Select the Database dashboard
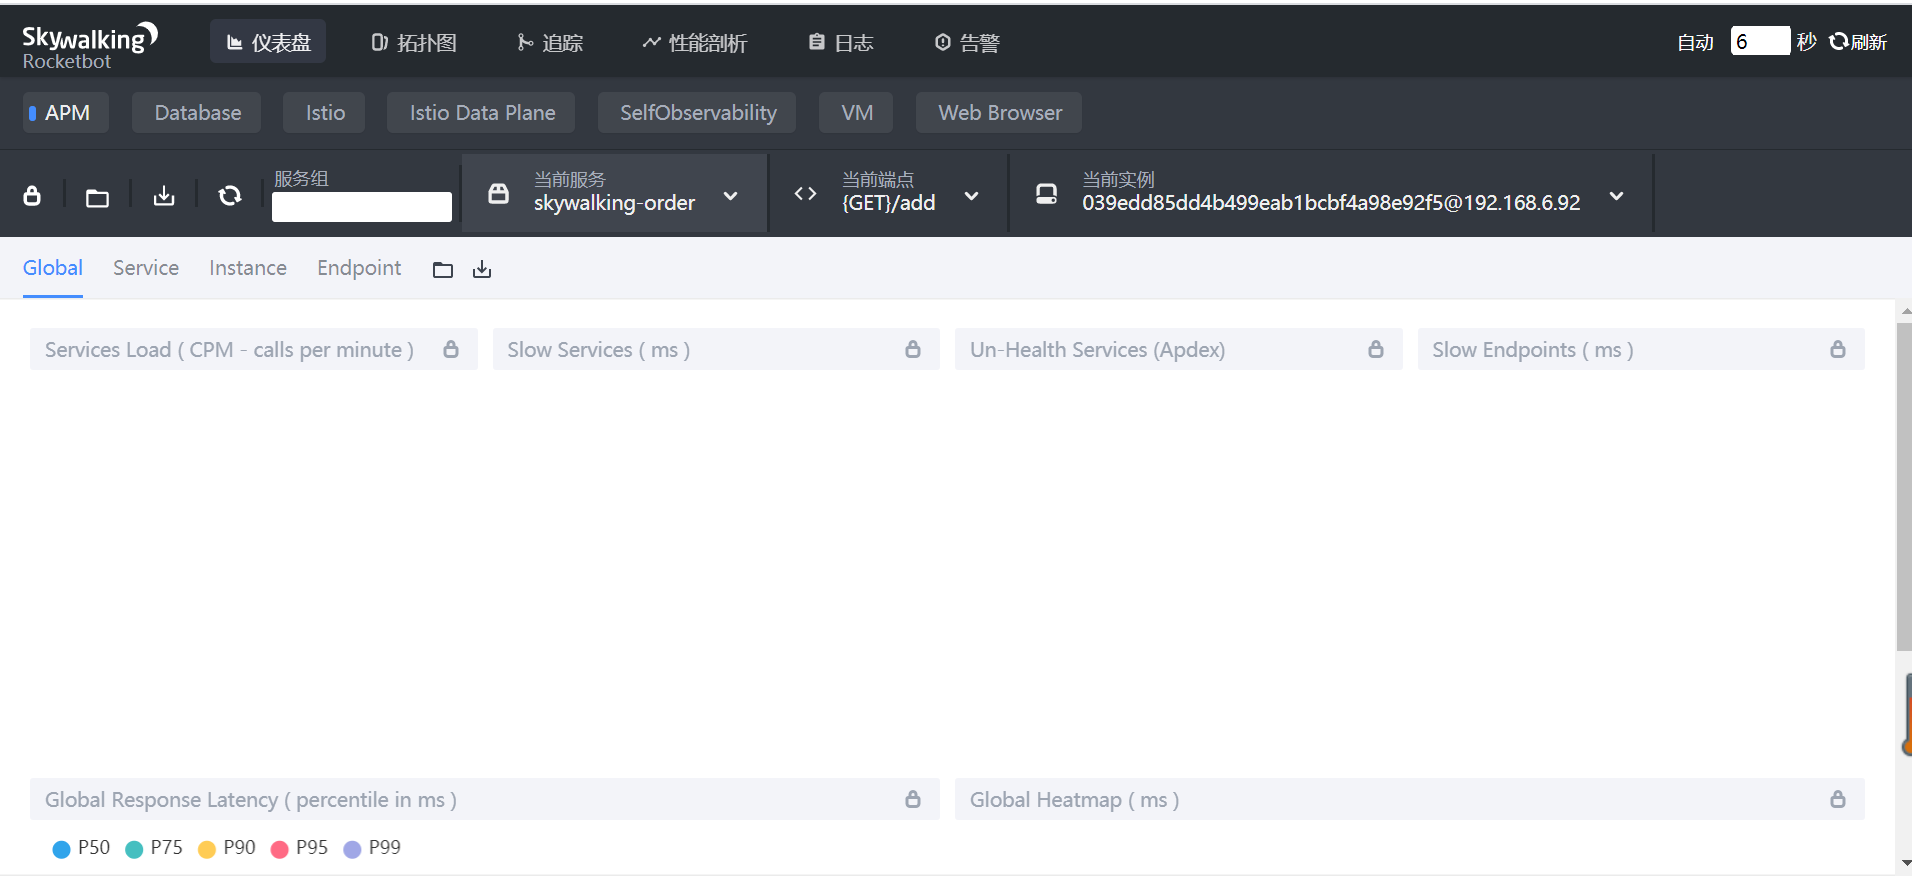The width and height of the screenshot is (1912, 877). (197, 112)
